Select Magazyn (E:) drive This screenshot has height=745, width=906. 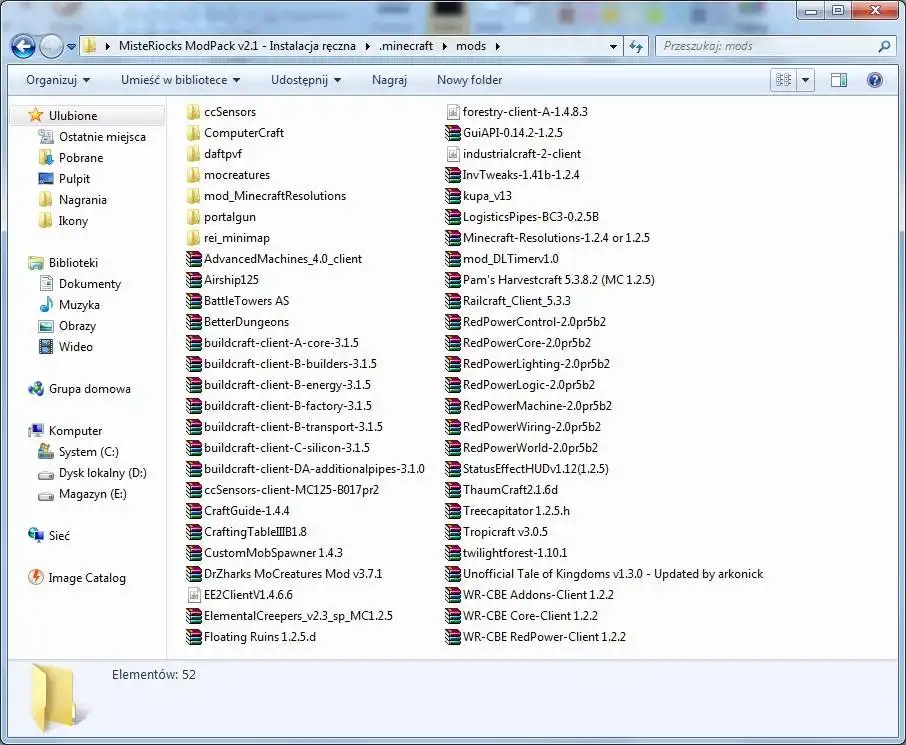92,494
